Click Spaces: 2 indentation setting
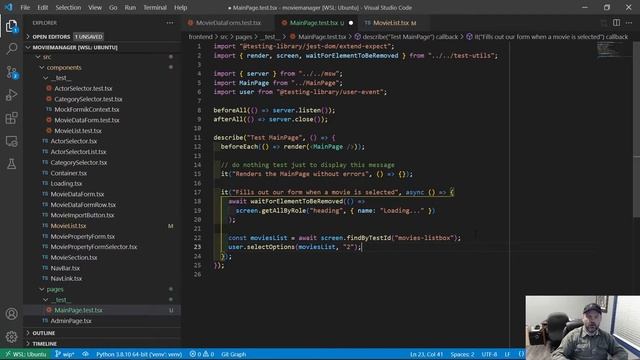 [462, 354]
